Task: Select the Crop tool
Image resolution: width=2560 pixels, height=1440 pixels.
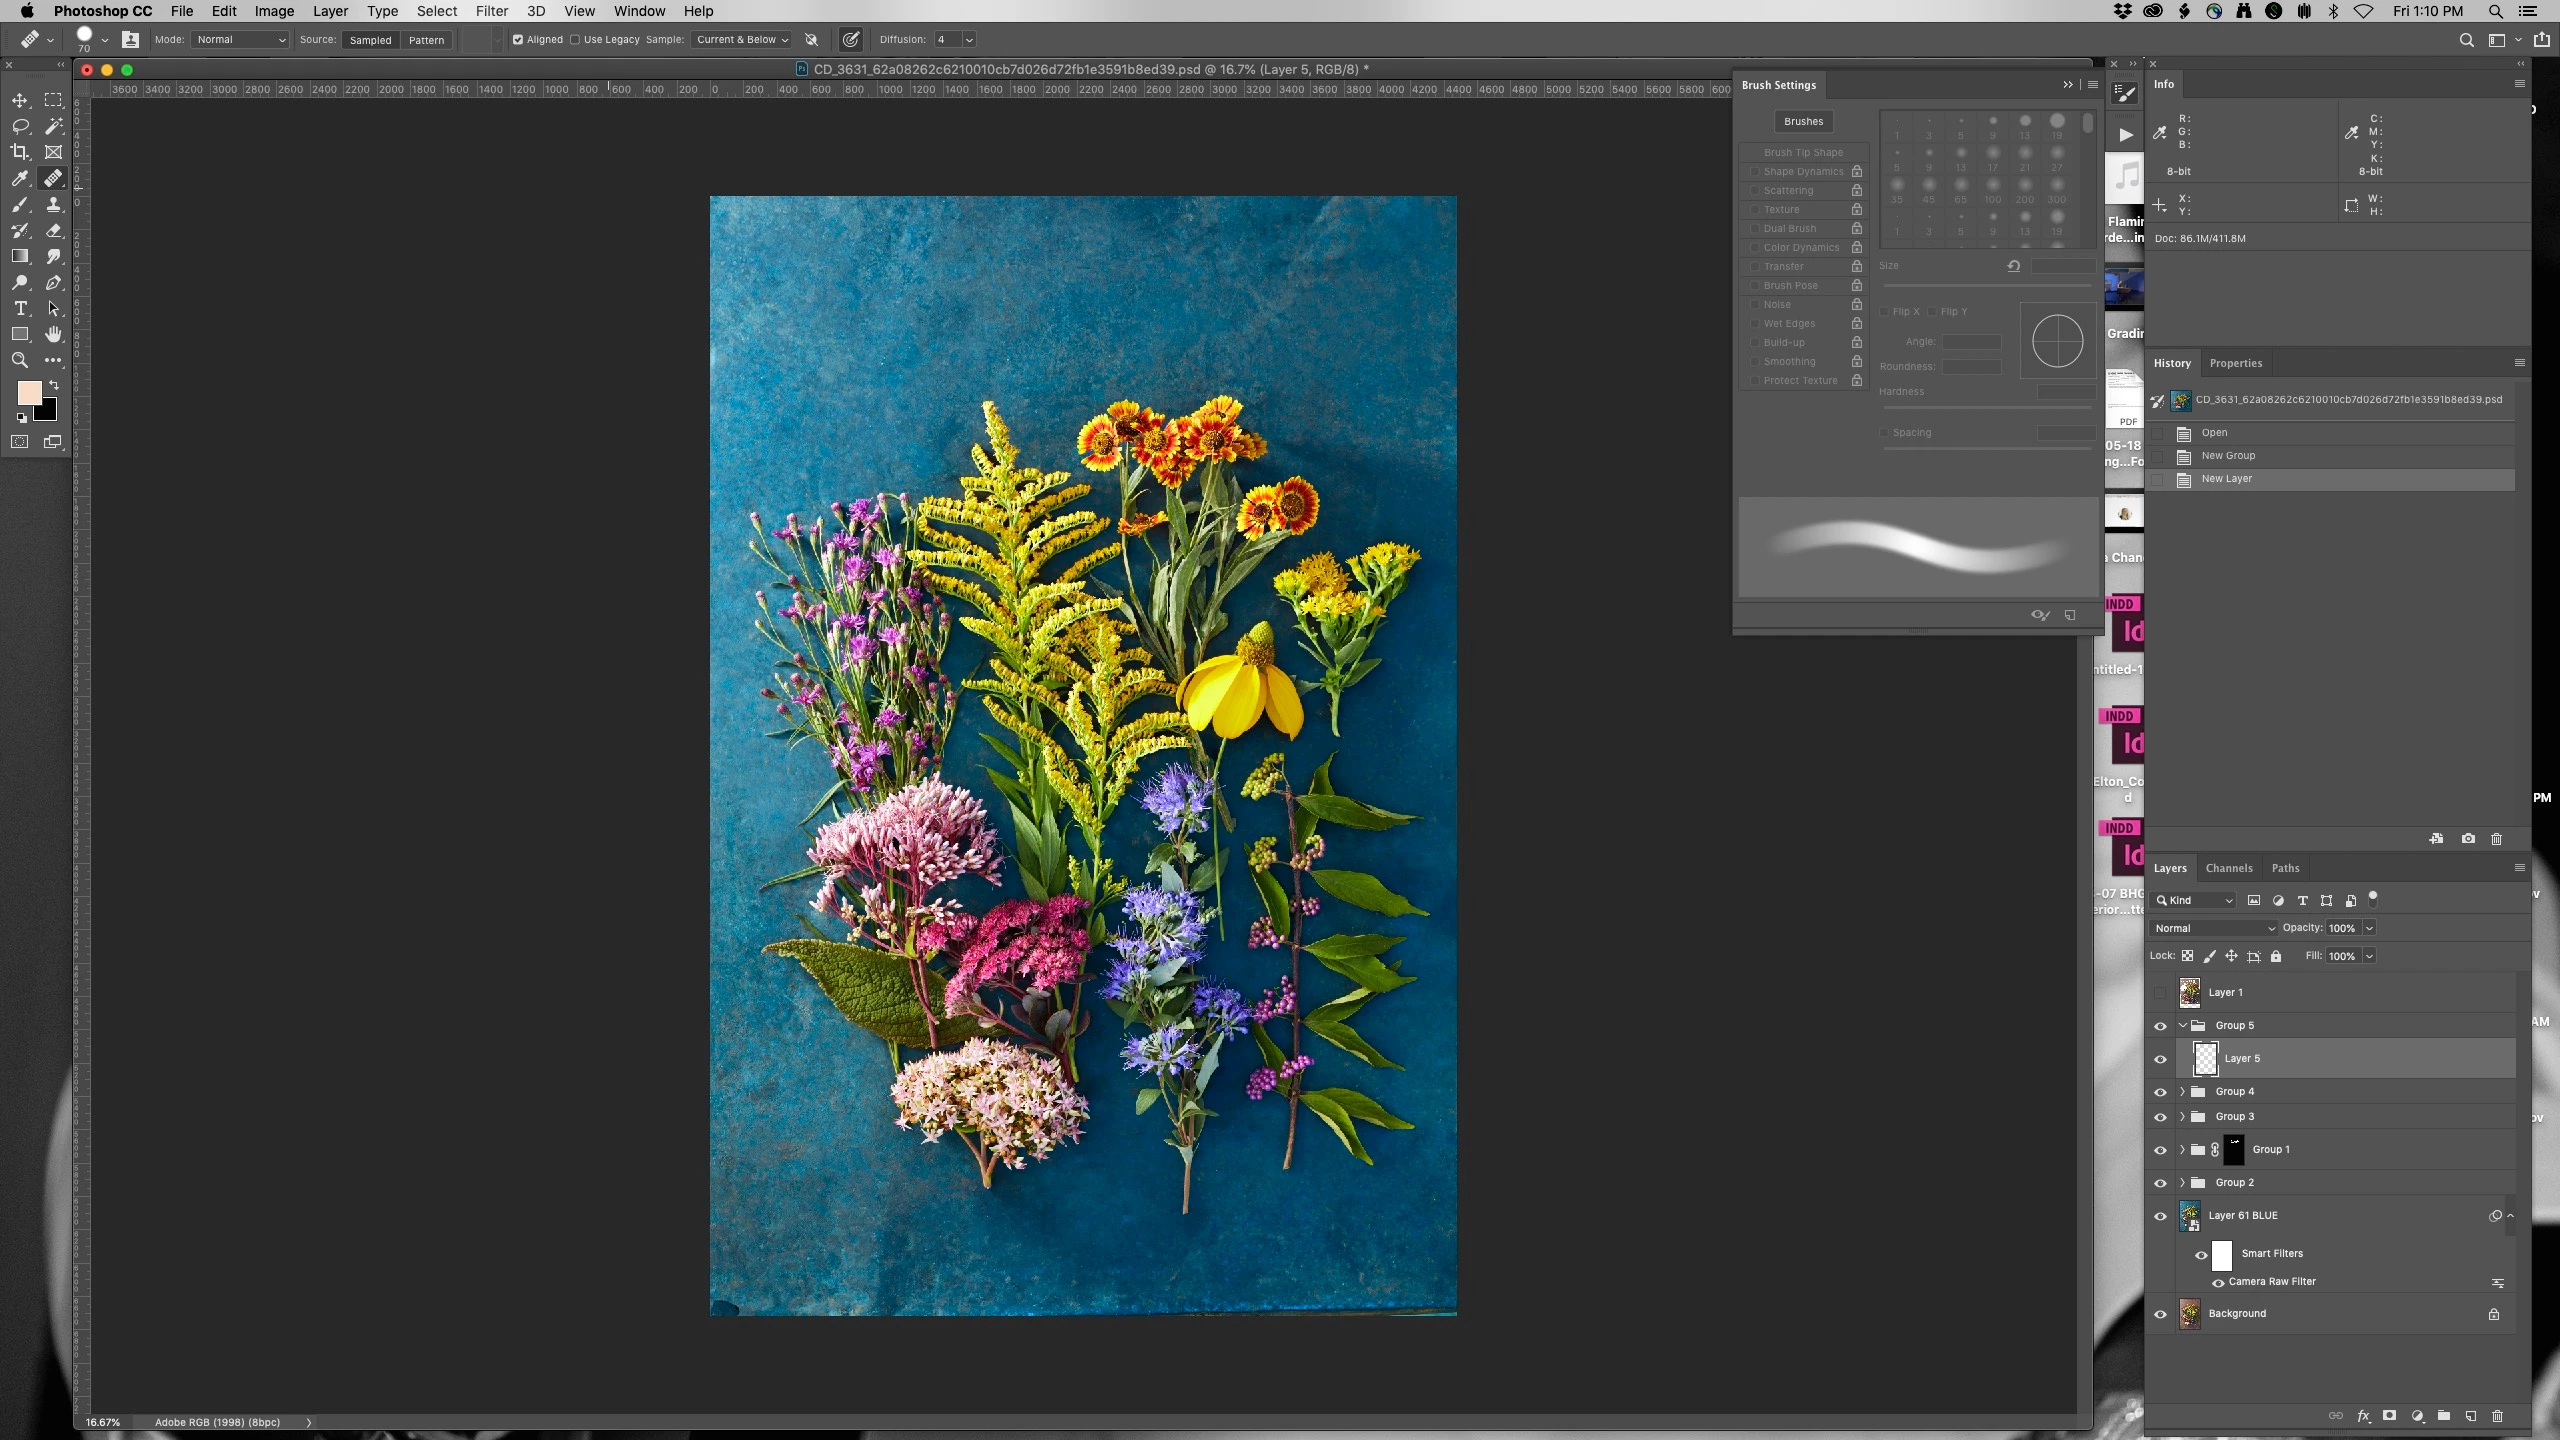Action: click(x=20, y=152)
